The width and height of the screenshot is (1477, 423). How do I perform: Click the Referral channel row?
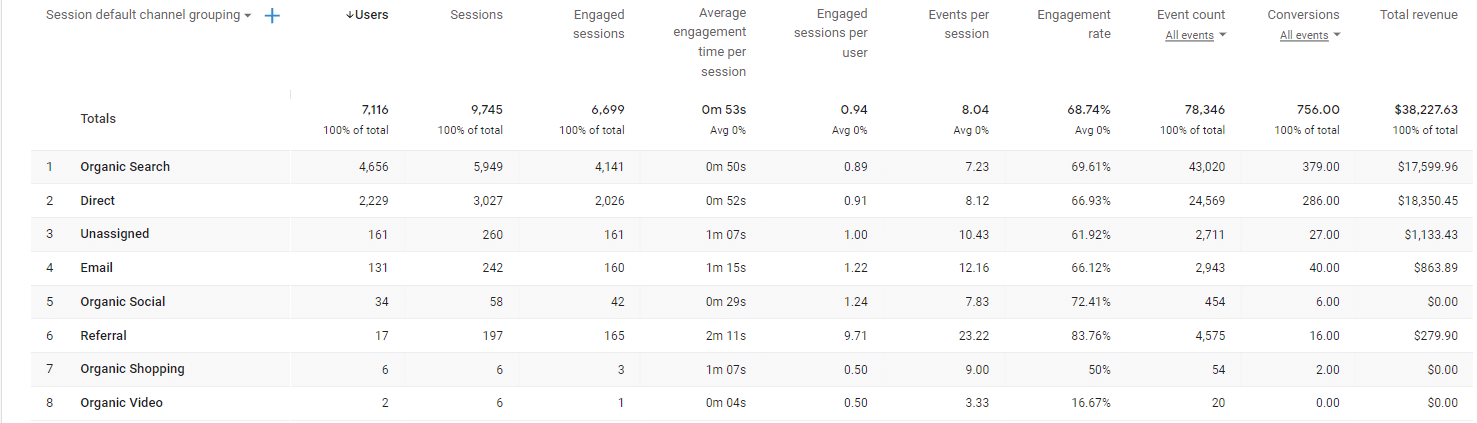104,336
